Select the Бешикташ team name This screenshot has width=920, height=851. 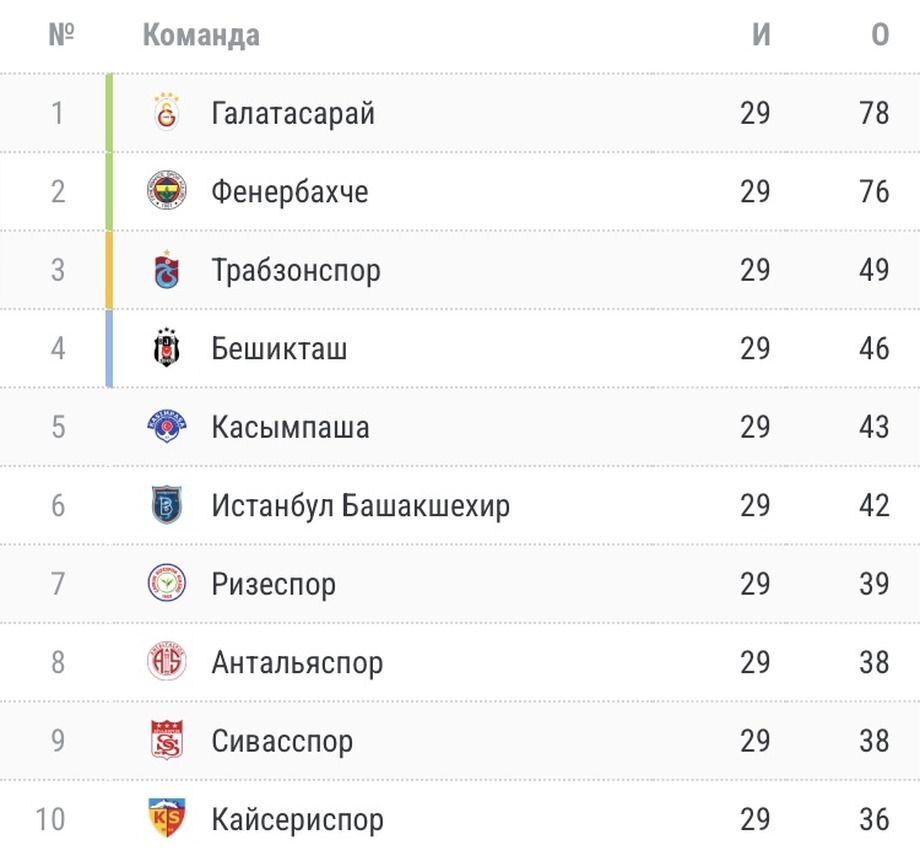(x=279, y=348)
